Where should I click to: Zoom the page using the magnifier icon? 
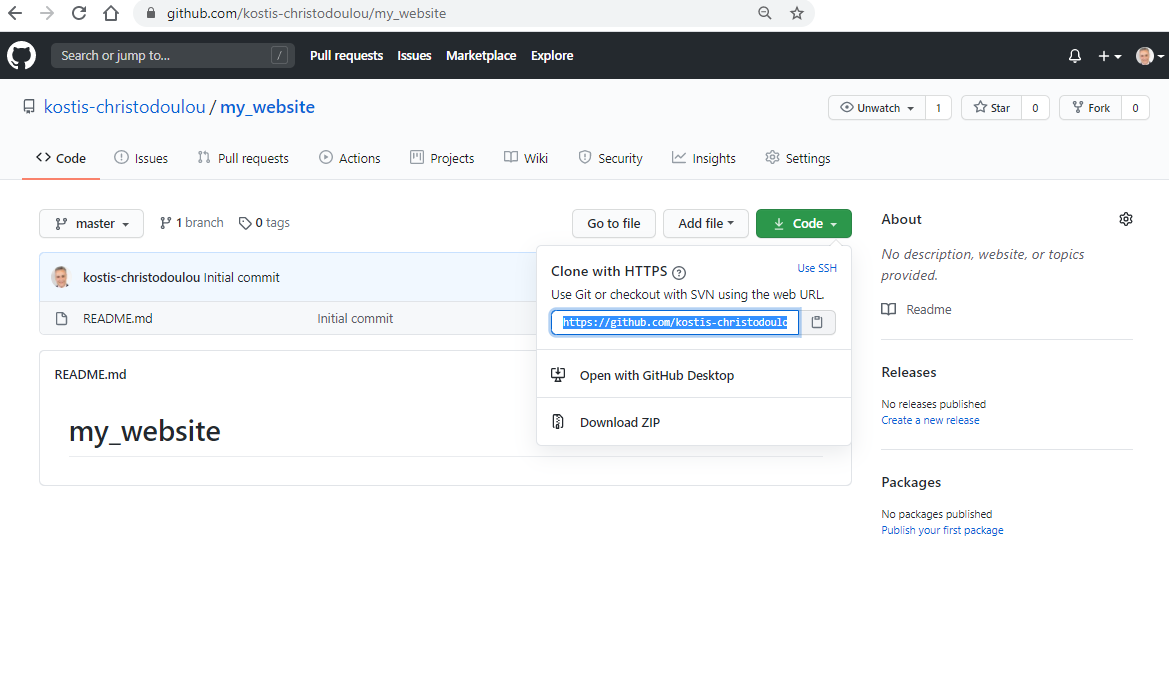click(x=765, y=13)
